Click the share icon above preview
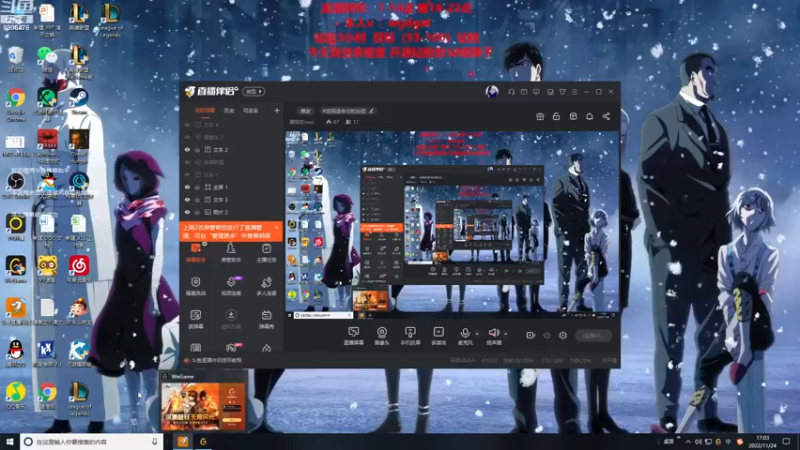 tap(606, 116)
